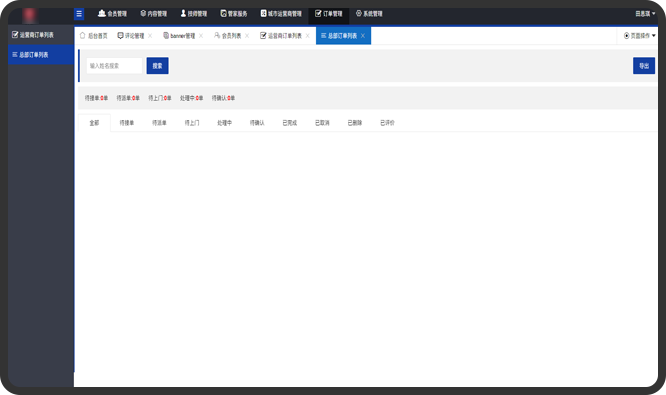Close the banner管理 tab

(201, 36)
